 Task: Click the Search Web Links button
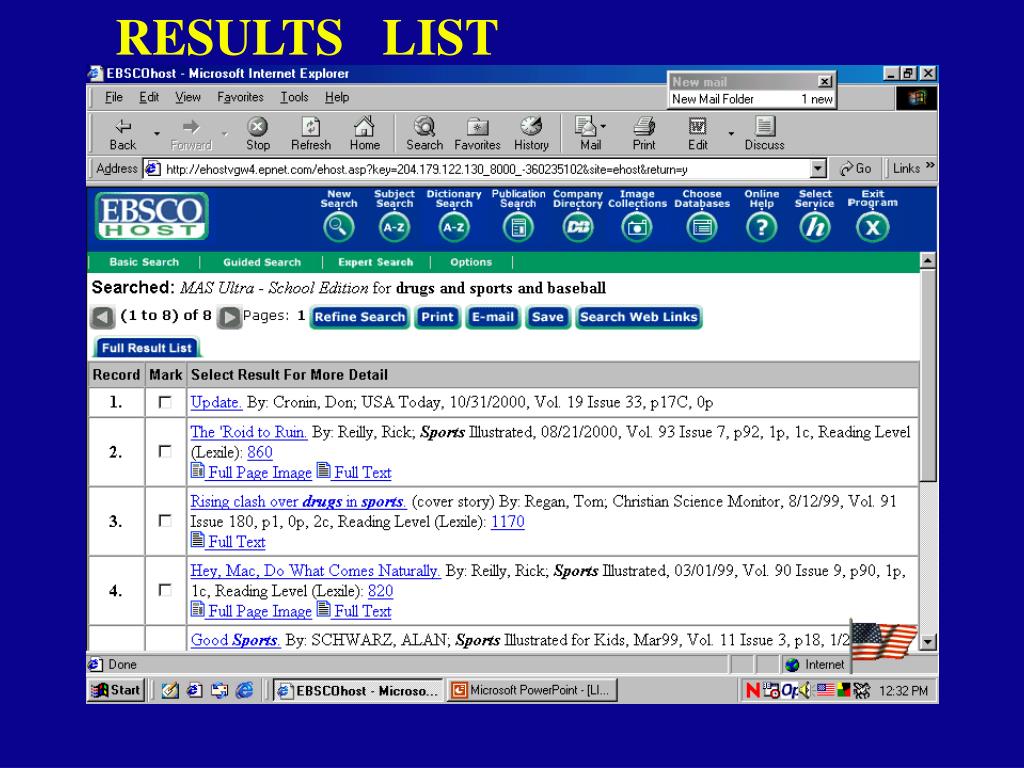point(638,317)
